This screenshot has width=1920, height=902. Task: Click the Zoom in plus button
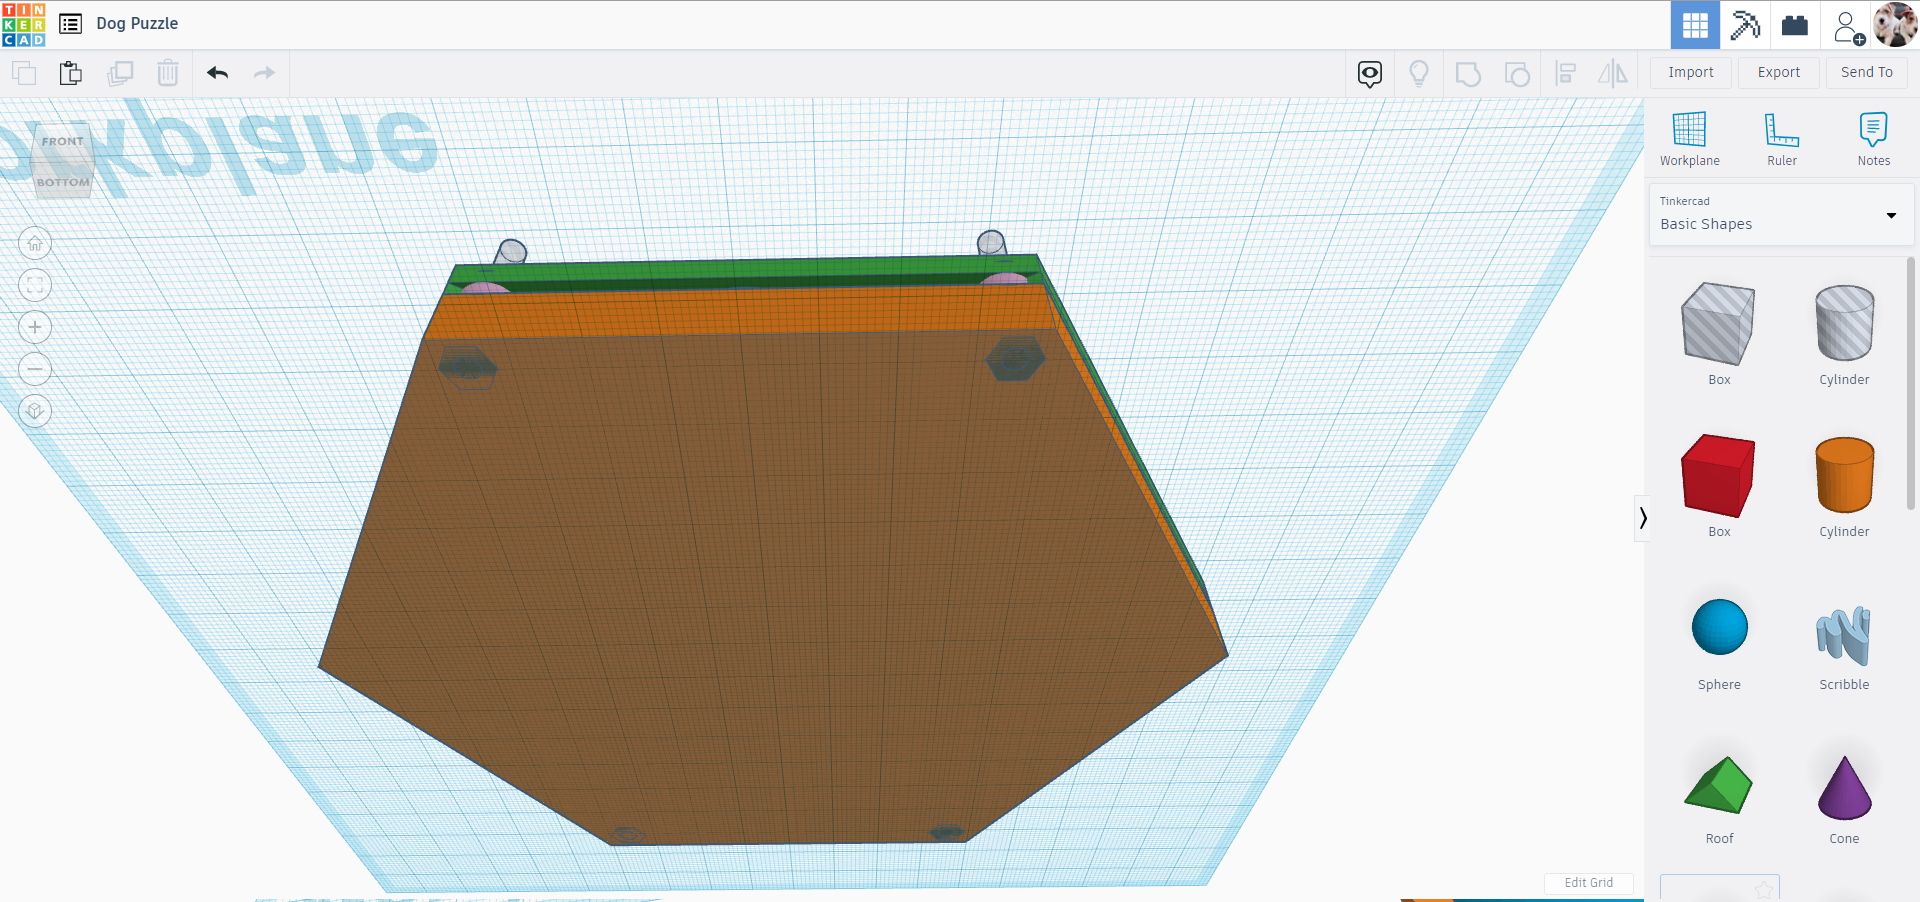coord(35,327)
